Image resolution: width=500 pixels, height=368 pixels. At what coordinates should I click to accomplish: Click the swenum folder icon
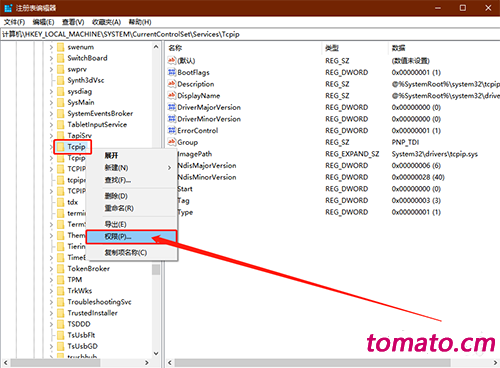coord(60,47)
